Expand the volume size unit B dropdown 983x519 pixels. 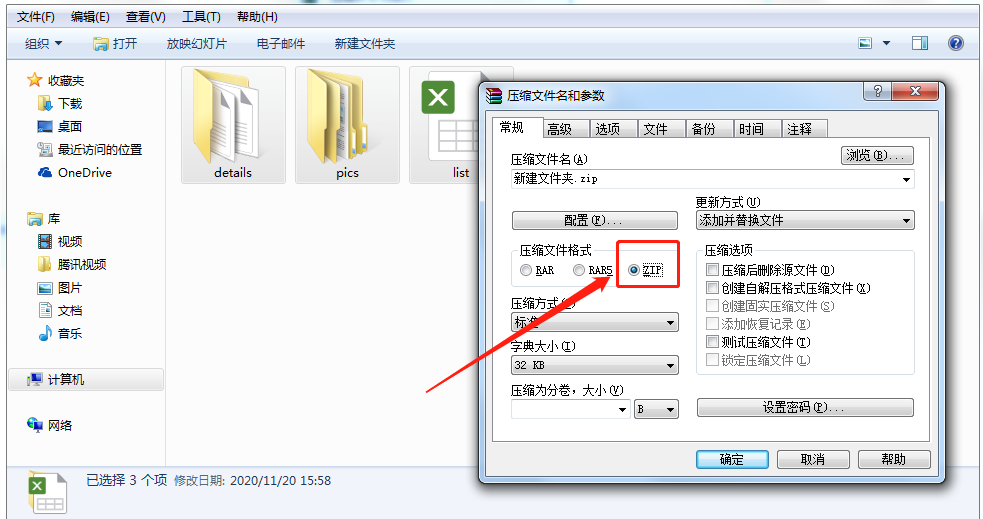tap(656, 409)
